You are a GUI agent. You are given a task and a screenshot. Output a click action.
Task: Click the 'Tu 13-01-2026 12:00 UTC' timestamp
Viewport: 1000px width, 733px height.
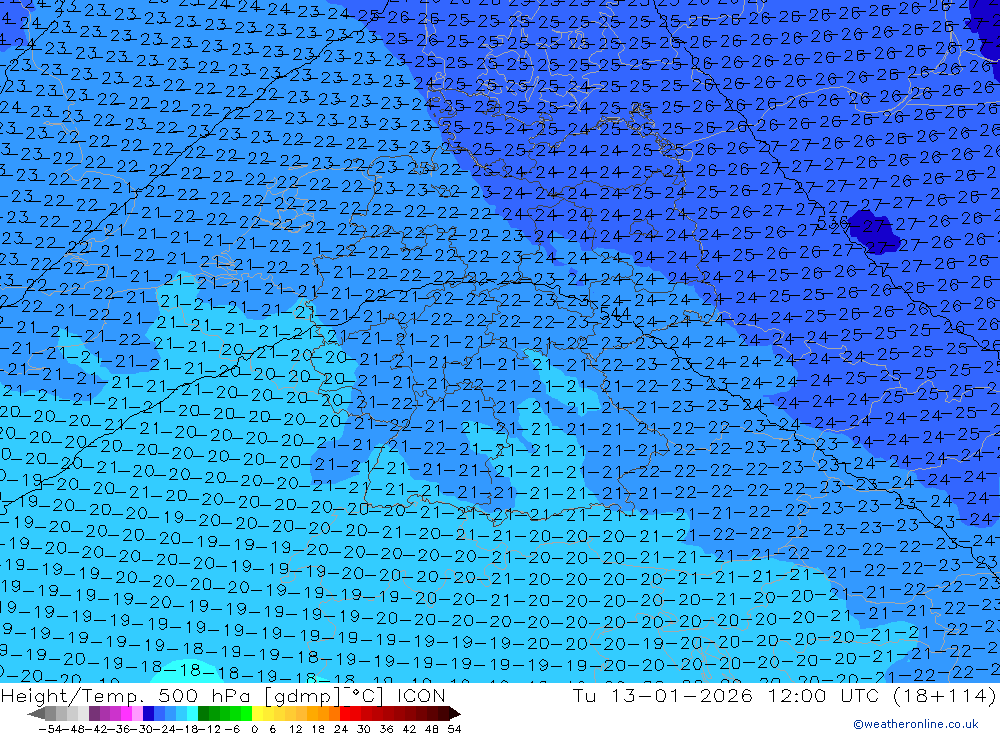point(725,695)
